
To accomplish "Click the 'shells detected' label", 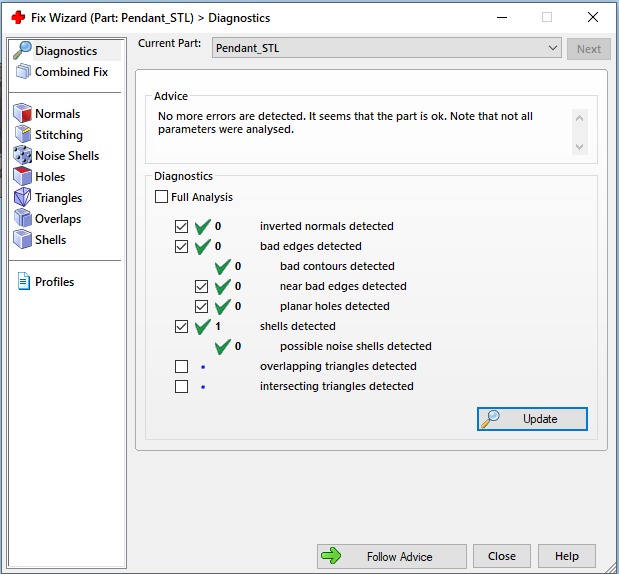I will coord(297,326).
